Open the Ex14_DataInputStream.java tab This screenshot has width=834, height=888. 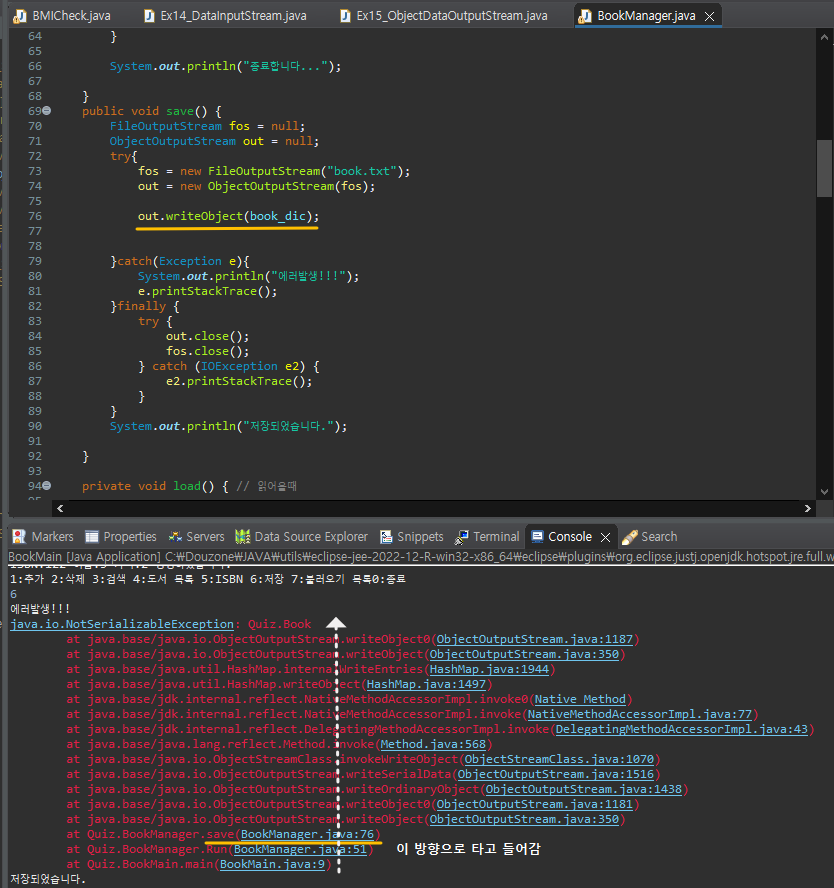[225, 15]
